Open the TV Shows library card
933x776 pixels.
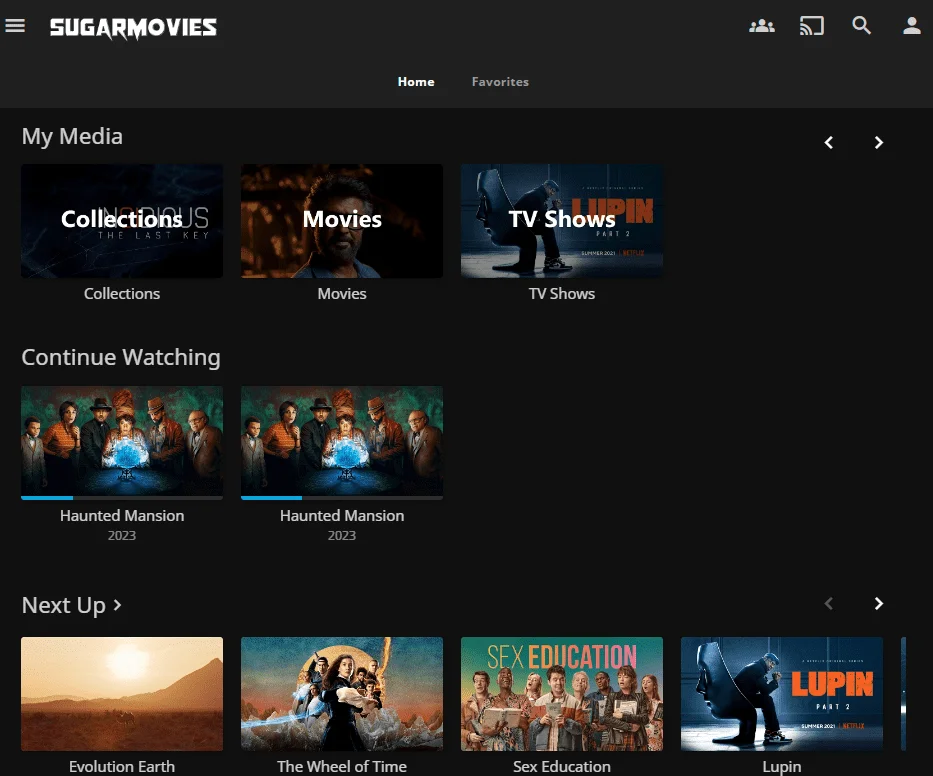(x=562, y=221)
